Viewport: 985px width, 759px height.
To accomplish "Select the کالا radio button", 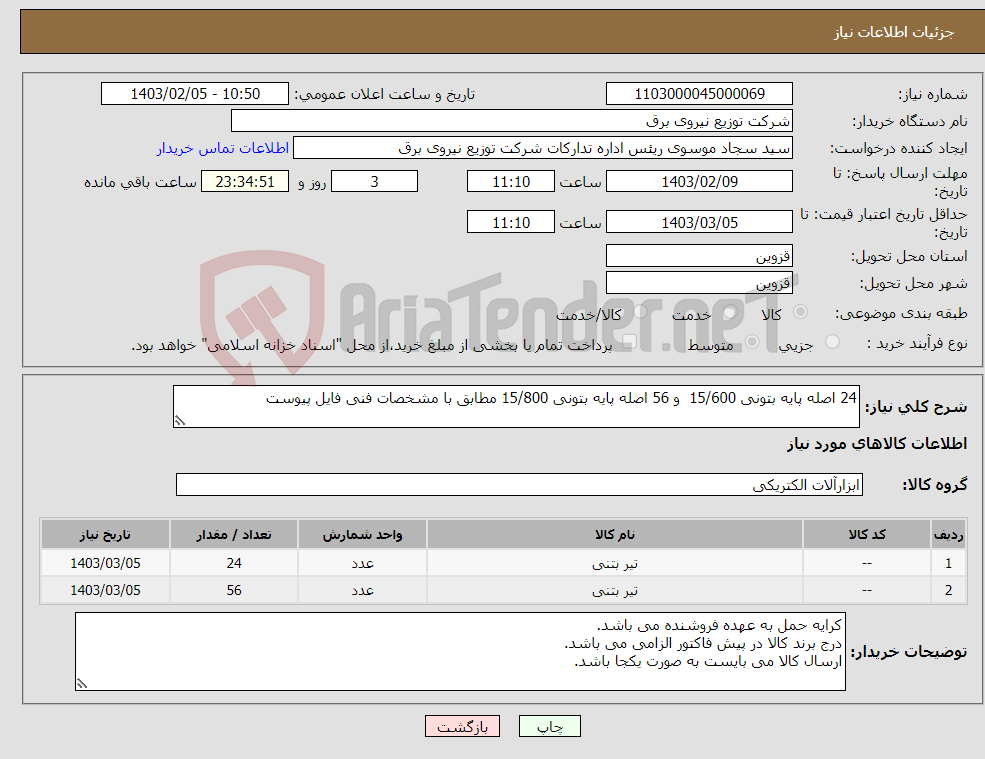I will [x=800, y=312].
